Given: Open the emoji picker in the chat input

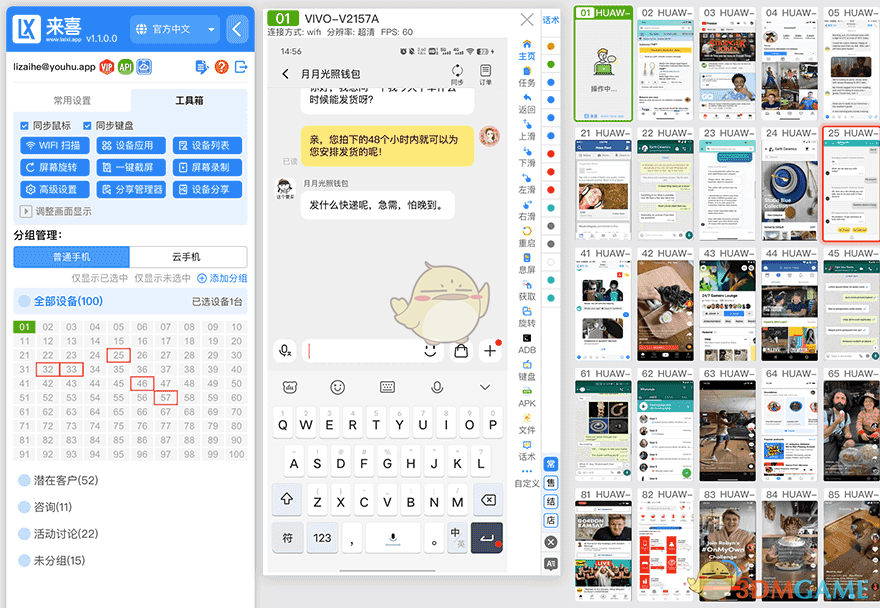Looking at the screenshot, I should coord(430,352).
